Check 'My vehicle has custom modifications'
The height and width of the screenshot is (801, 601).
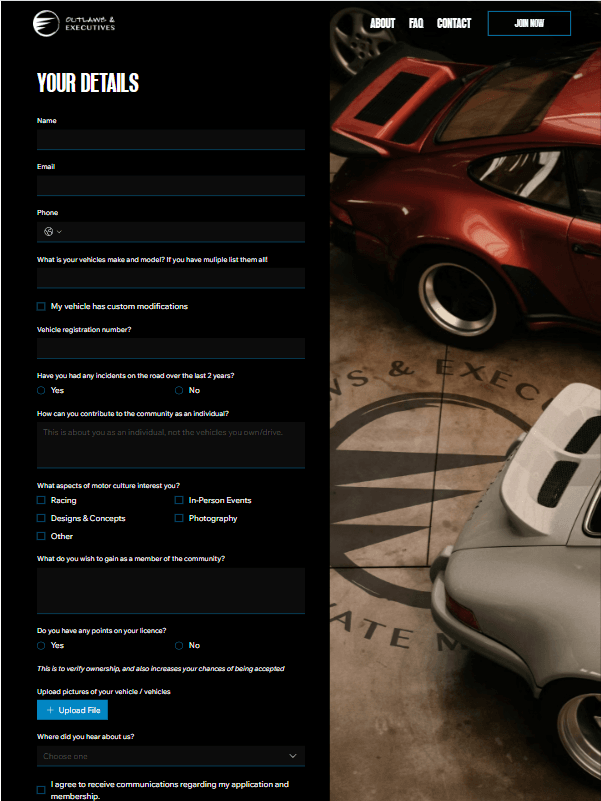tap(41, 307)
